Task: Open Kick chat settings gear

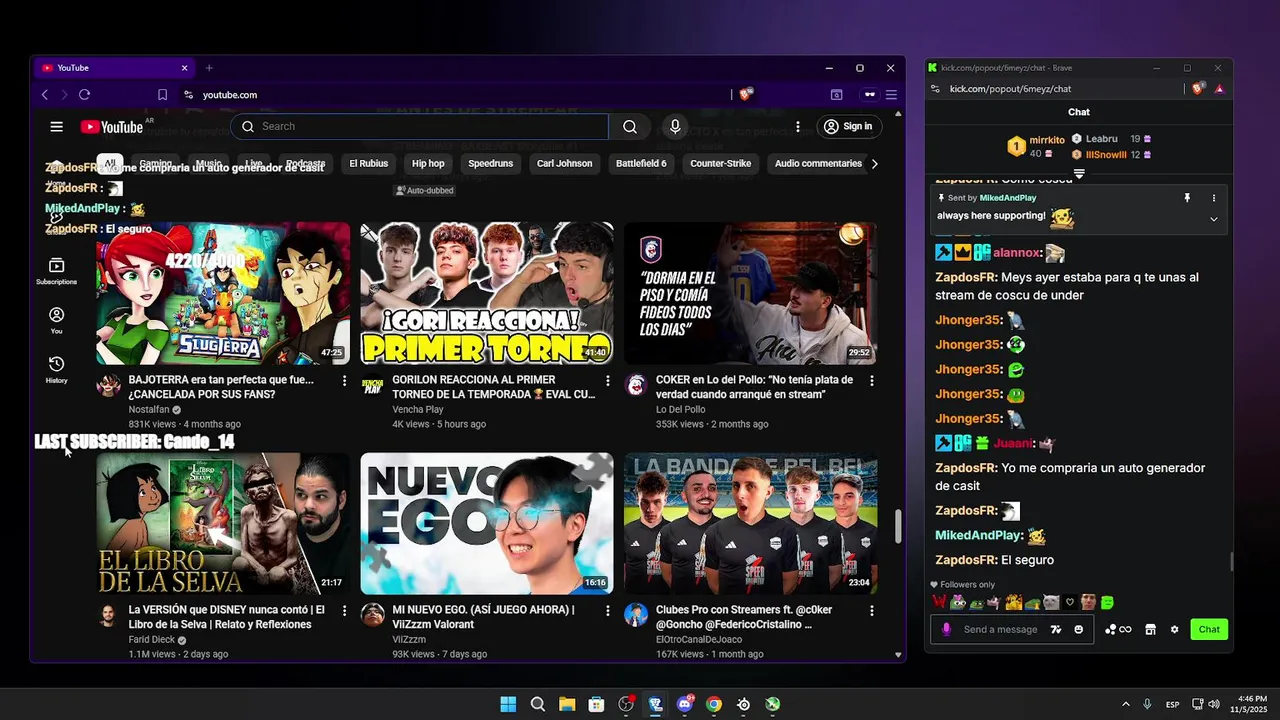Action: [x=1174, y=629]
